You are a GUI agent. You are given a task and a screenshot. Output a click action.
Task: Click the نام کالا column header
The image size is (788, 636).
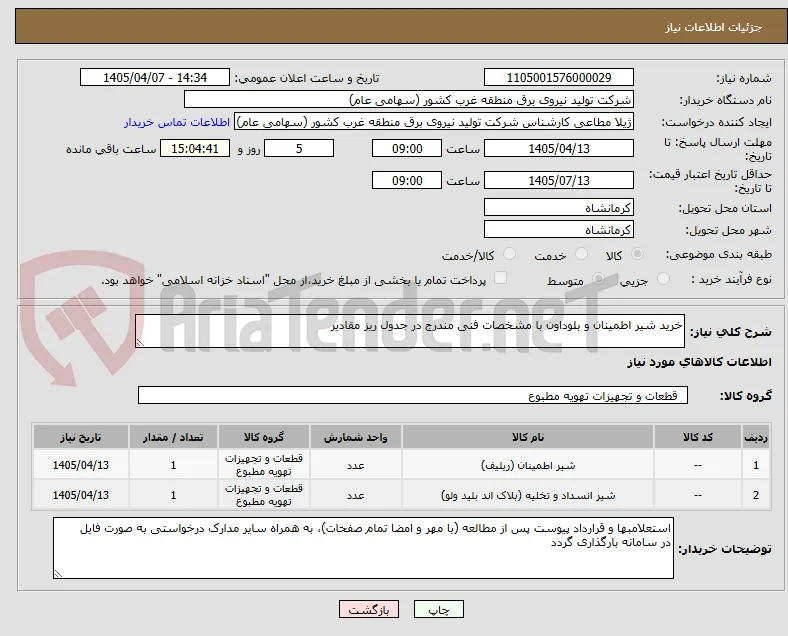(x=528, y=437)
